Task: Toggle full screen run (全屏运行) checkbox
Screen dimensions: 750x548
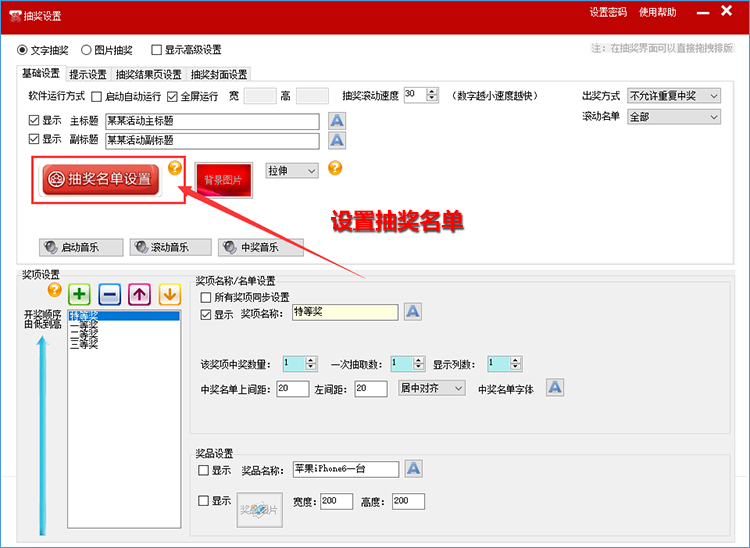Action: click(x=172, y=97)
